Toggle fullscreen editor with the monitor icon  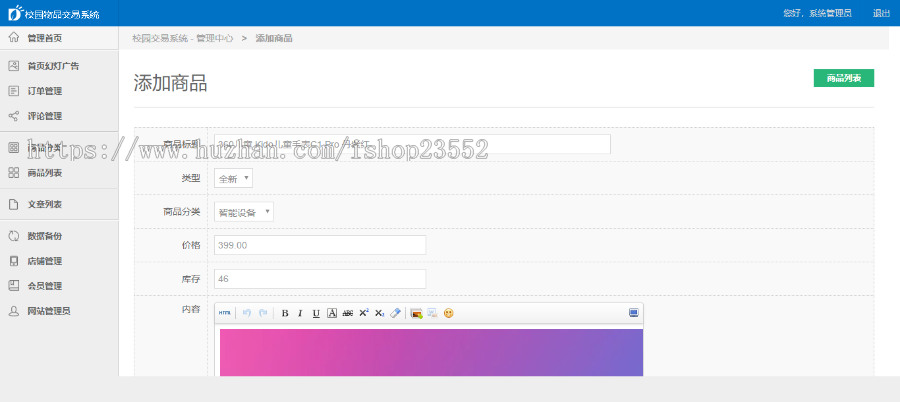pos(634,312)
